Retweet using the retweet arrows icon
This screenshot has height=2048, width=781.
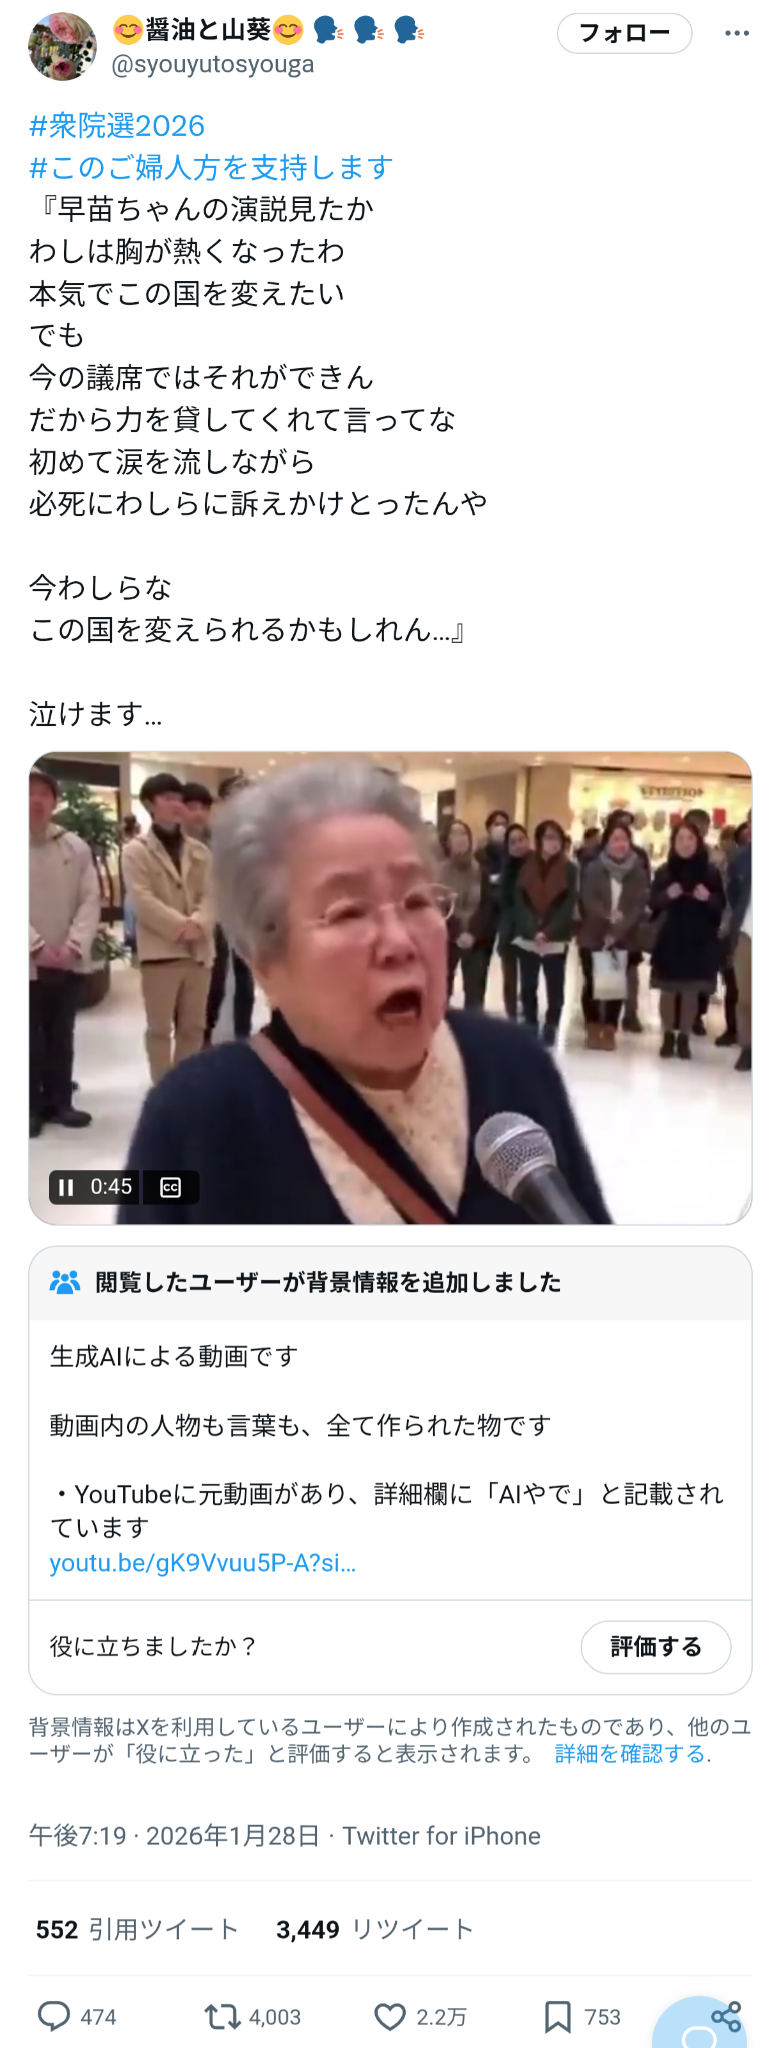[222, 2016]
